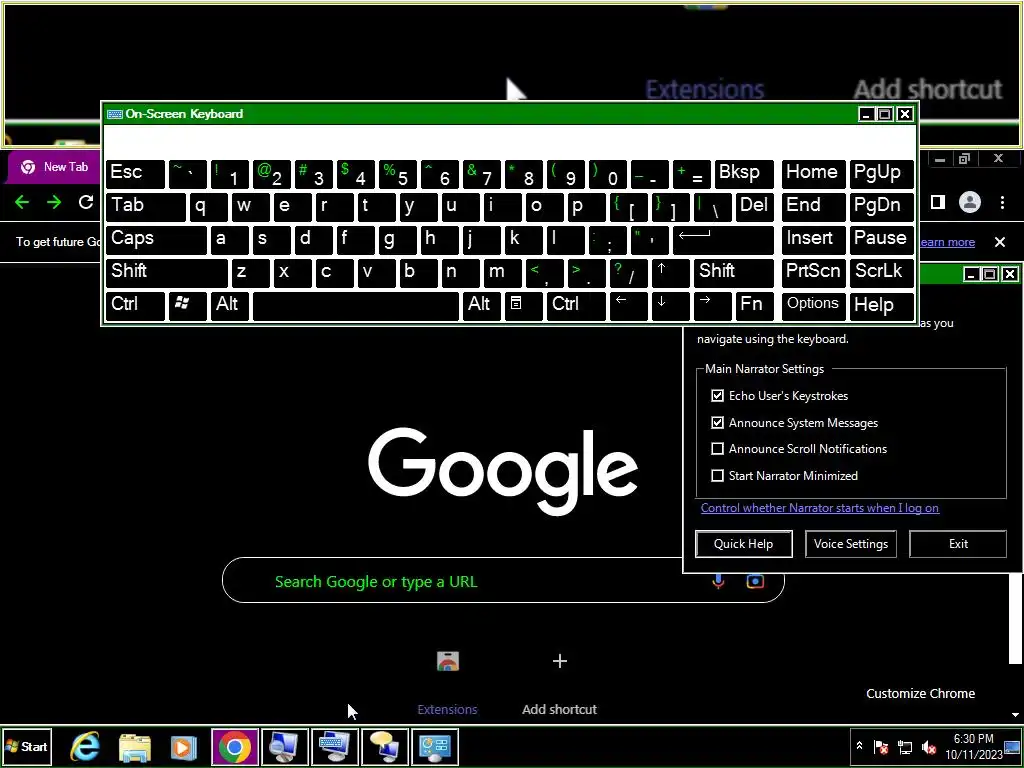
Task: Click the Google search box
Action: coord(503,581)
